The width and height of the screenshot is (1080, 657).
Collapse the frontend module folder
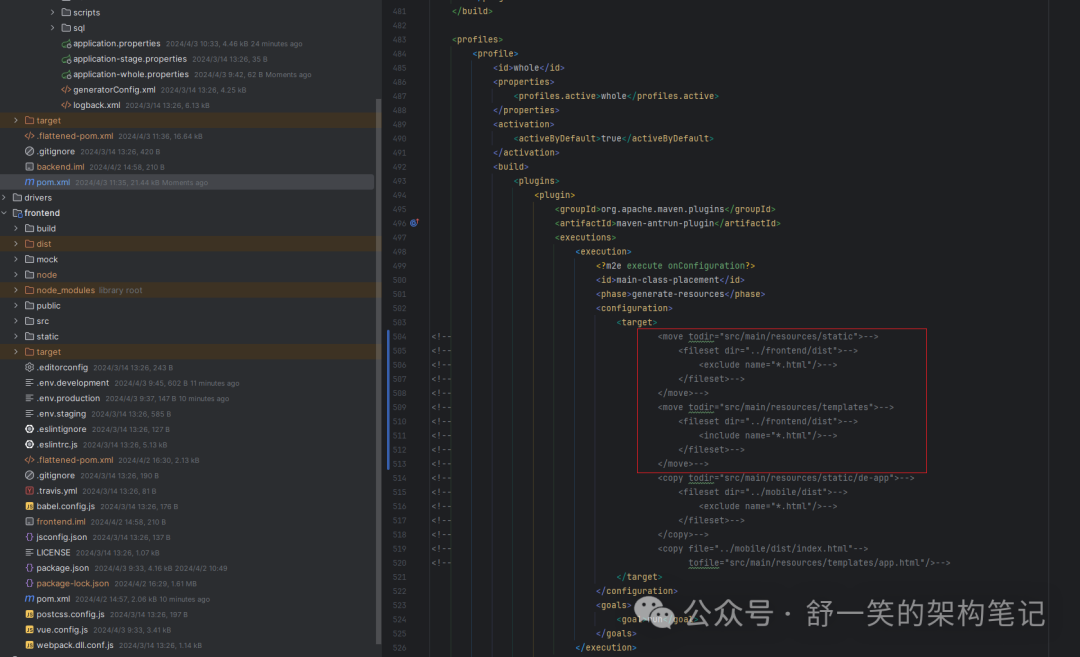click(5, 213)
